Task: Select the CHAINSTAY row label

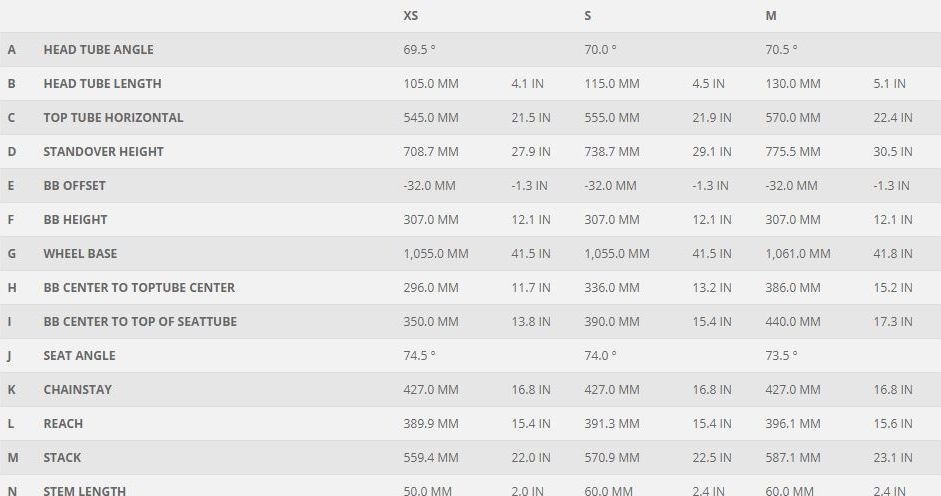Action: point(77,390)
